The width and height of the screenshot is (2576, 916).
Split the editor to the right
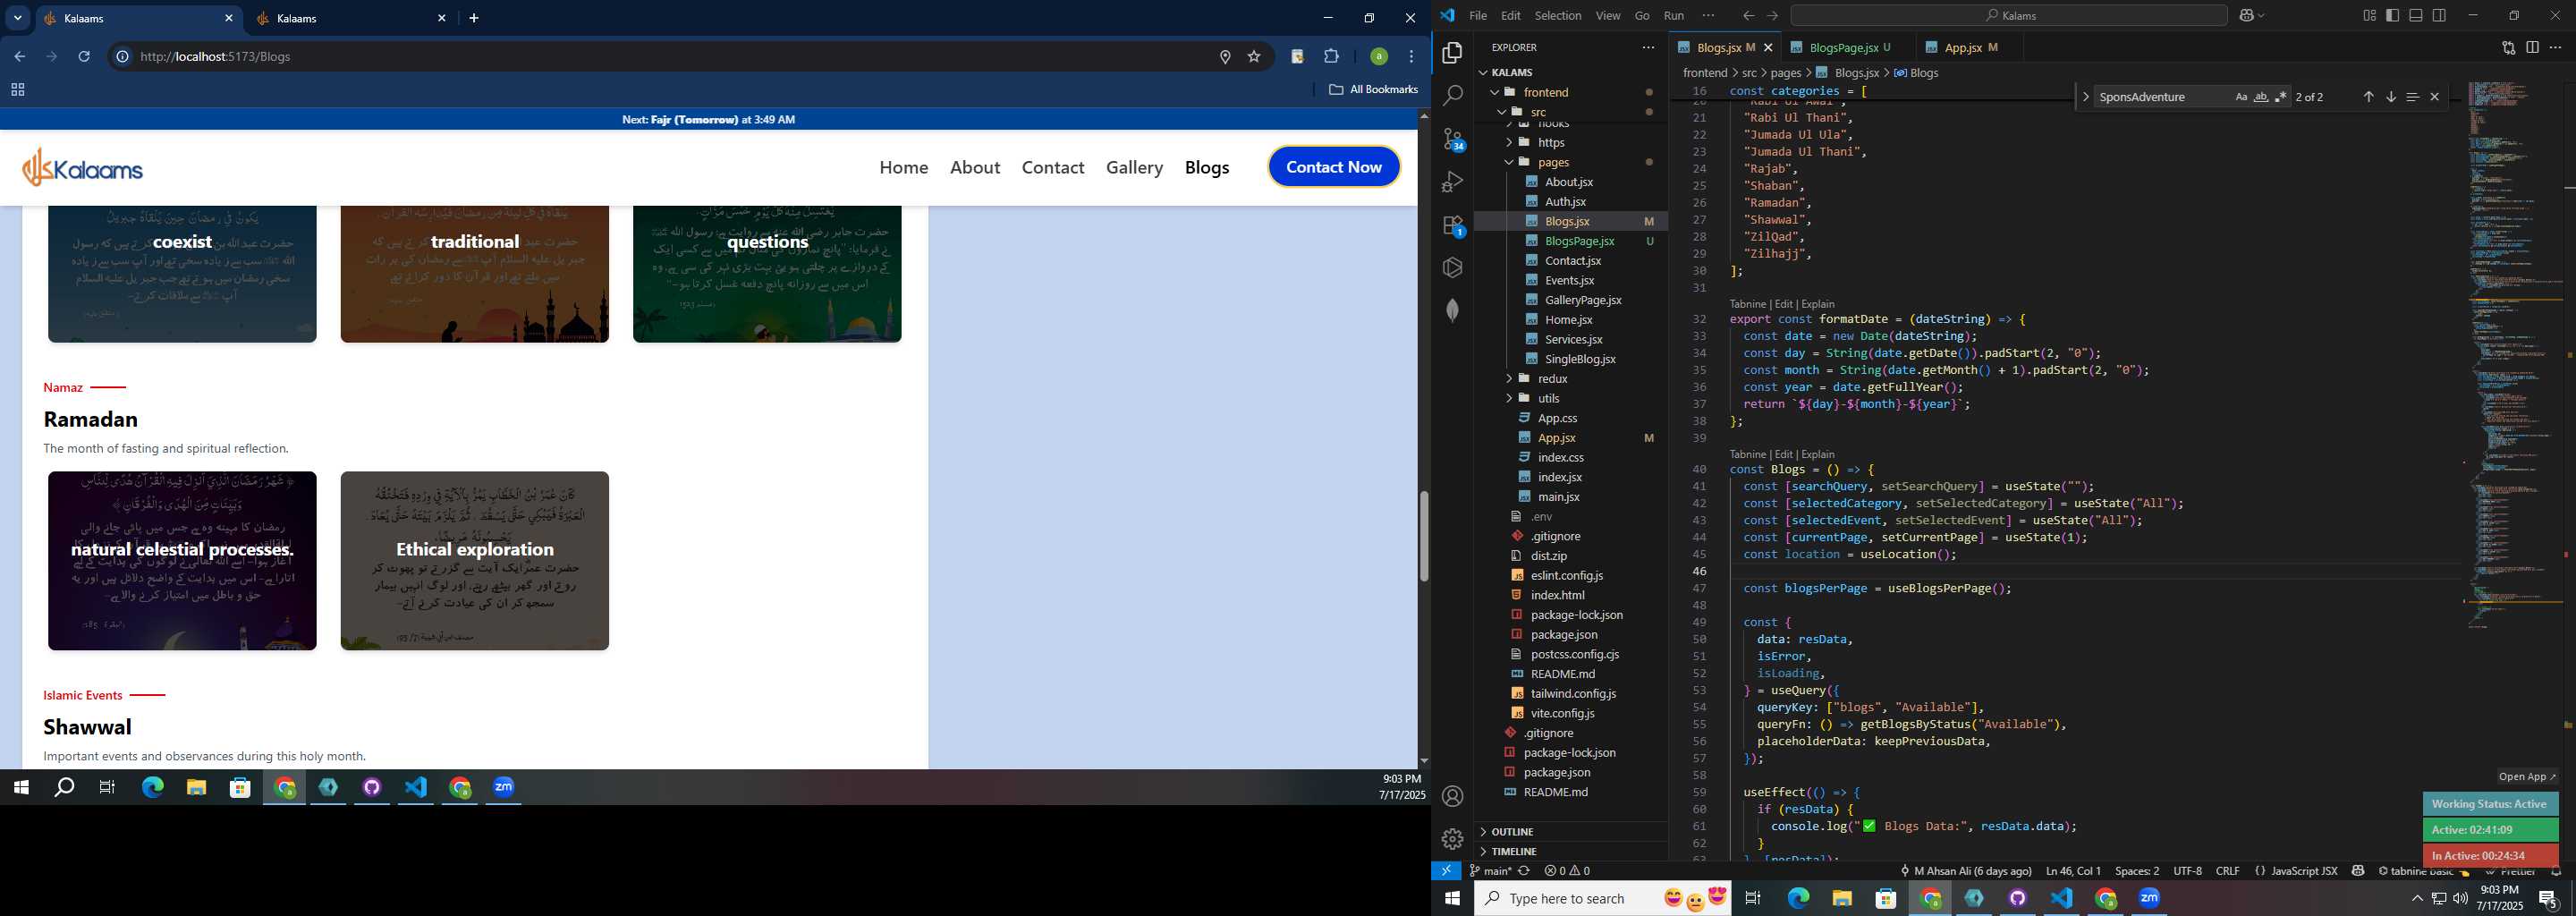2532,47
